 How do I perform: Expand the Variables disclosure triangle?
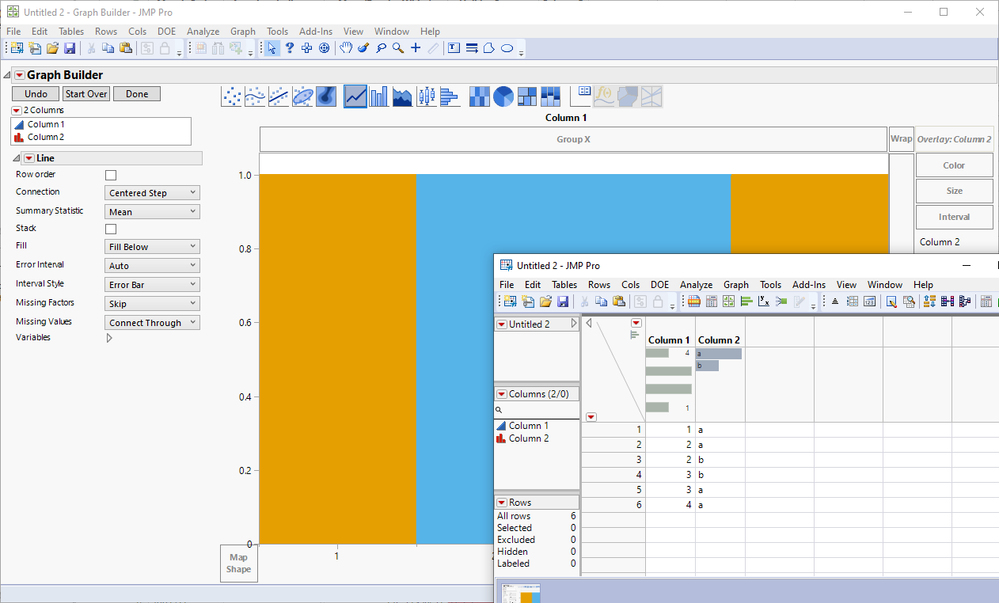click(109, 338)
